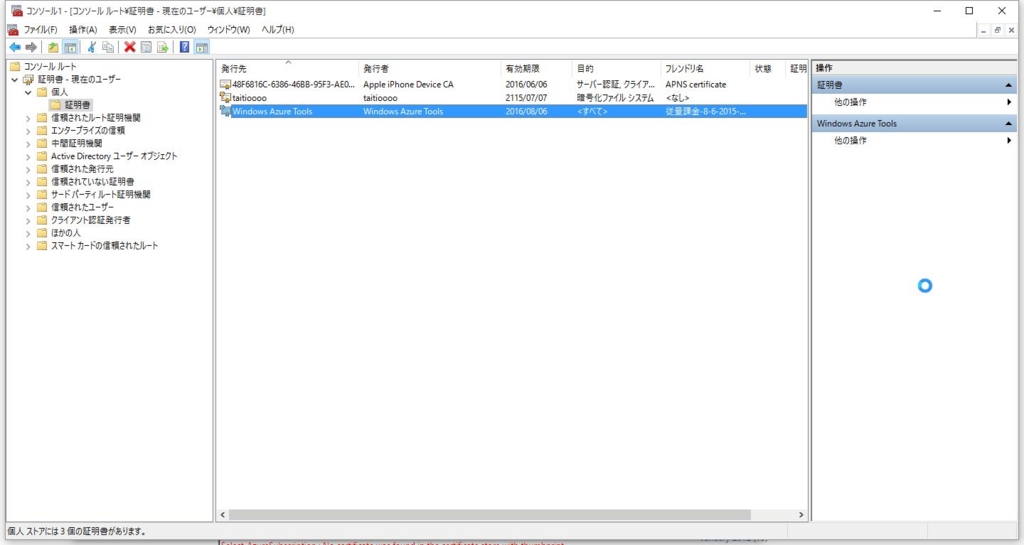Click the horizontal scrollbar thumb in certificate list

click(x=490, y=514)
